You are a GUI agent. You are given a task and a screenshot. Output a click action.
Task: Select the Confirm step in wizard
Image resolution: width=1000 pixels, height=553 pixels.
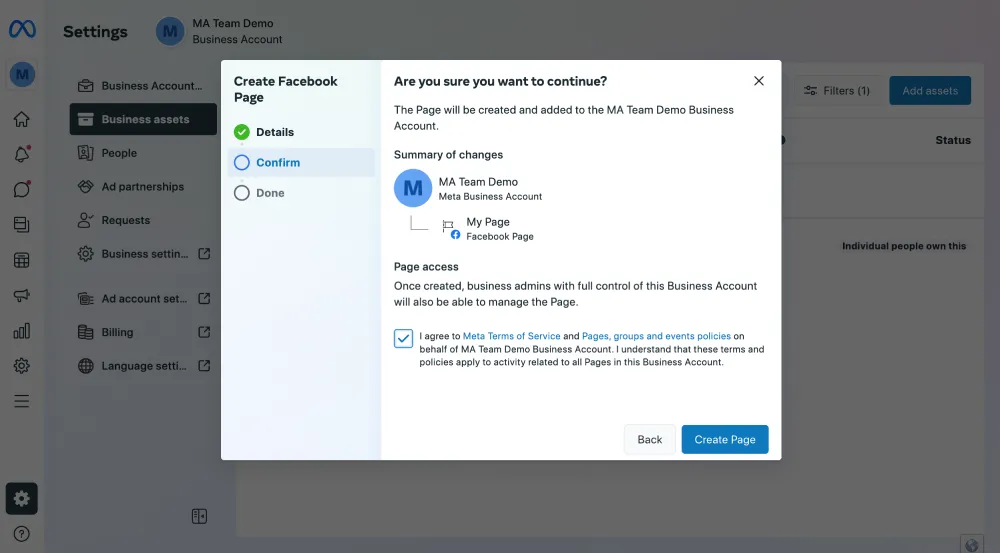pyautogui.click(x=277, y=162)
